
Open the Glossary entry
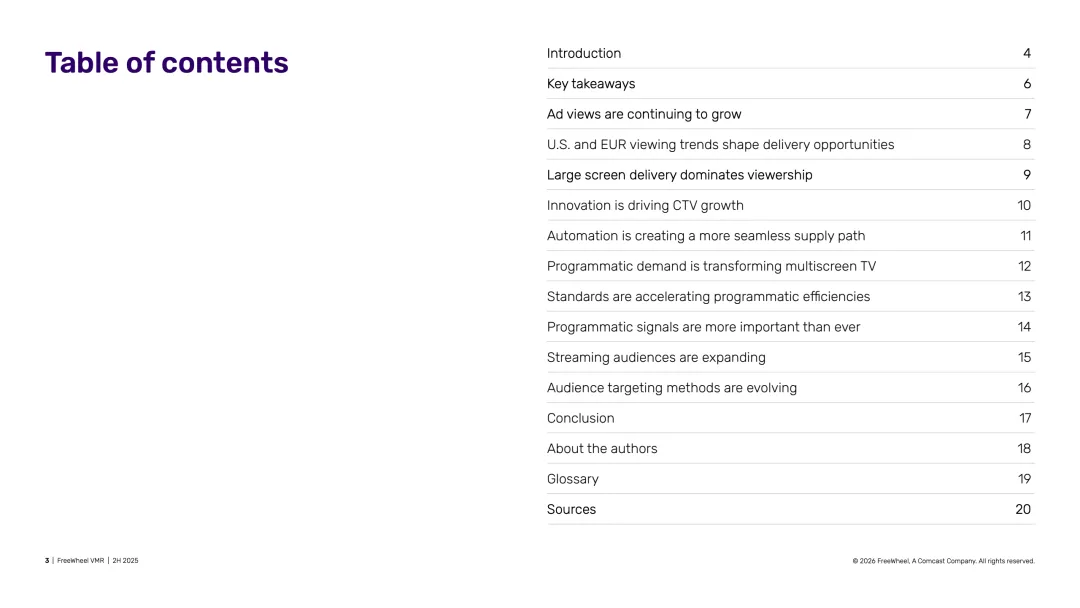[x=573, y=479]
